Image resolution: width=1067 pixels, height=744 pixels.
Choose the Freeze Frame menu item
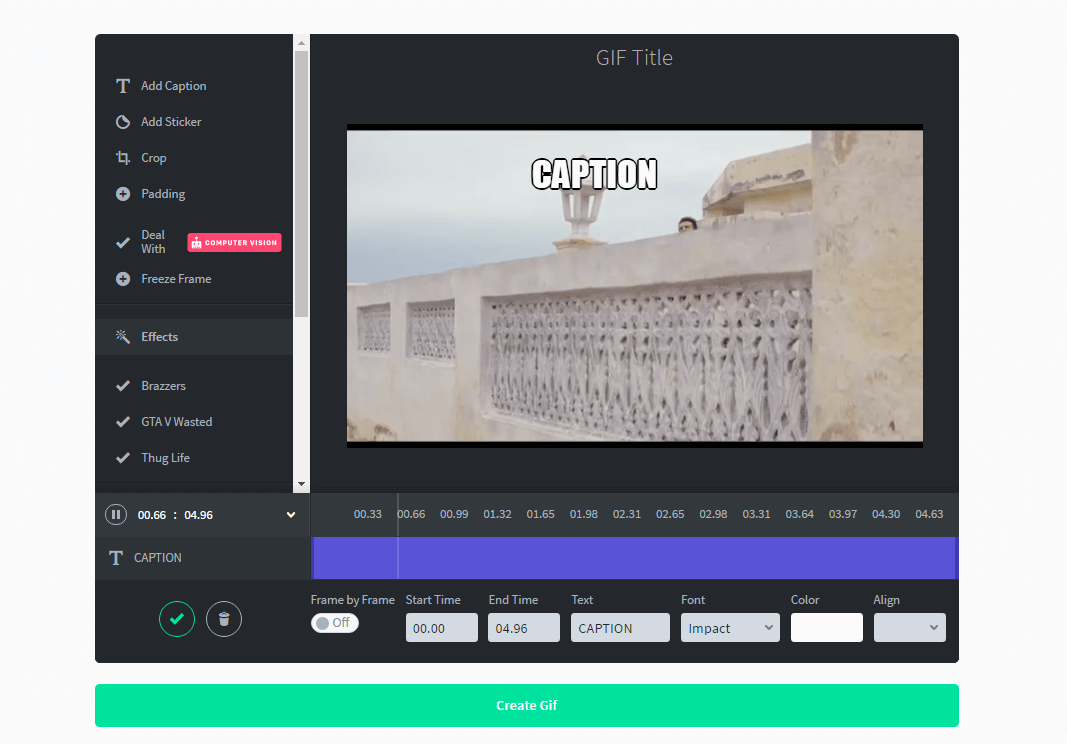tap(176, 279)
